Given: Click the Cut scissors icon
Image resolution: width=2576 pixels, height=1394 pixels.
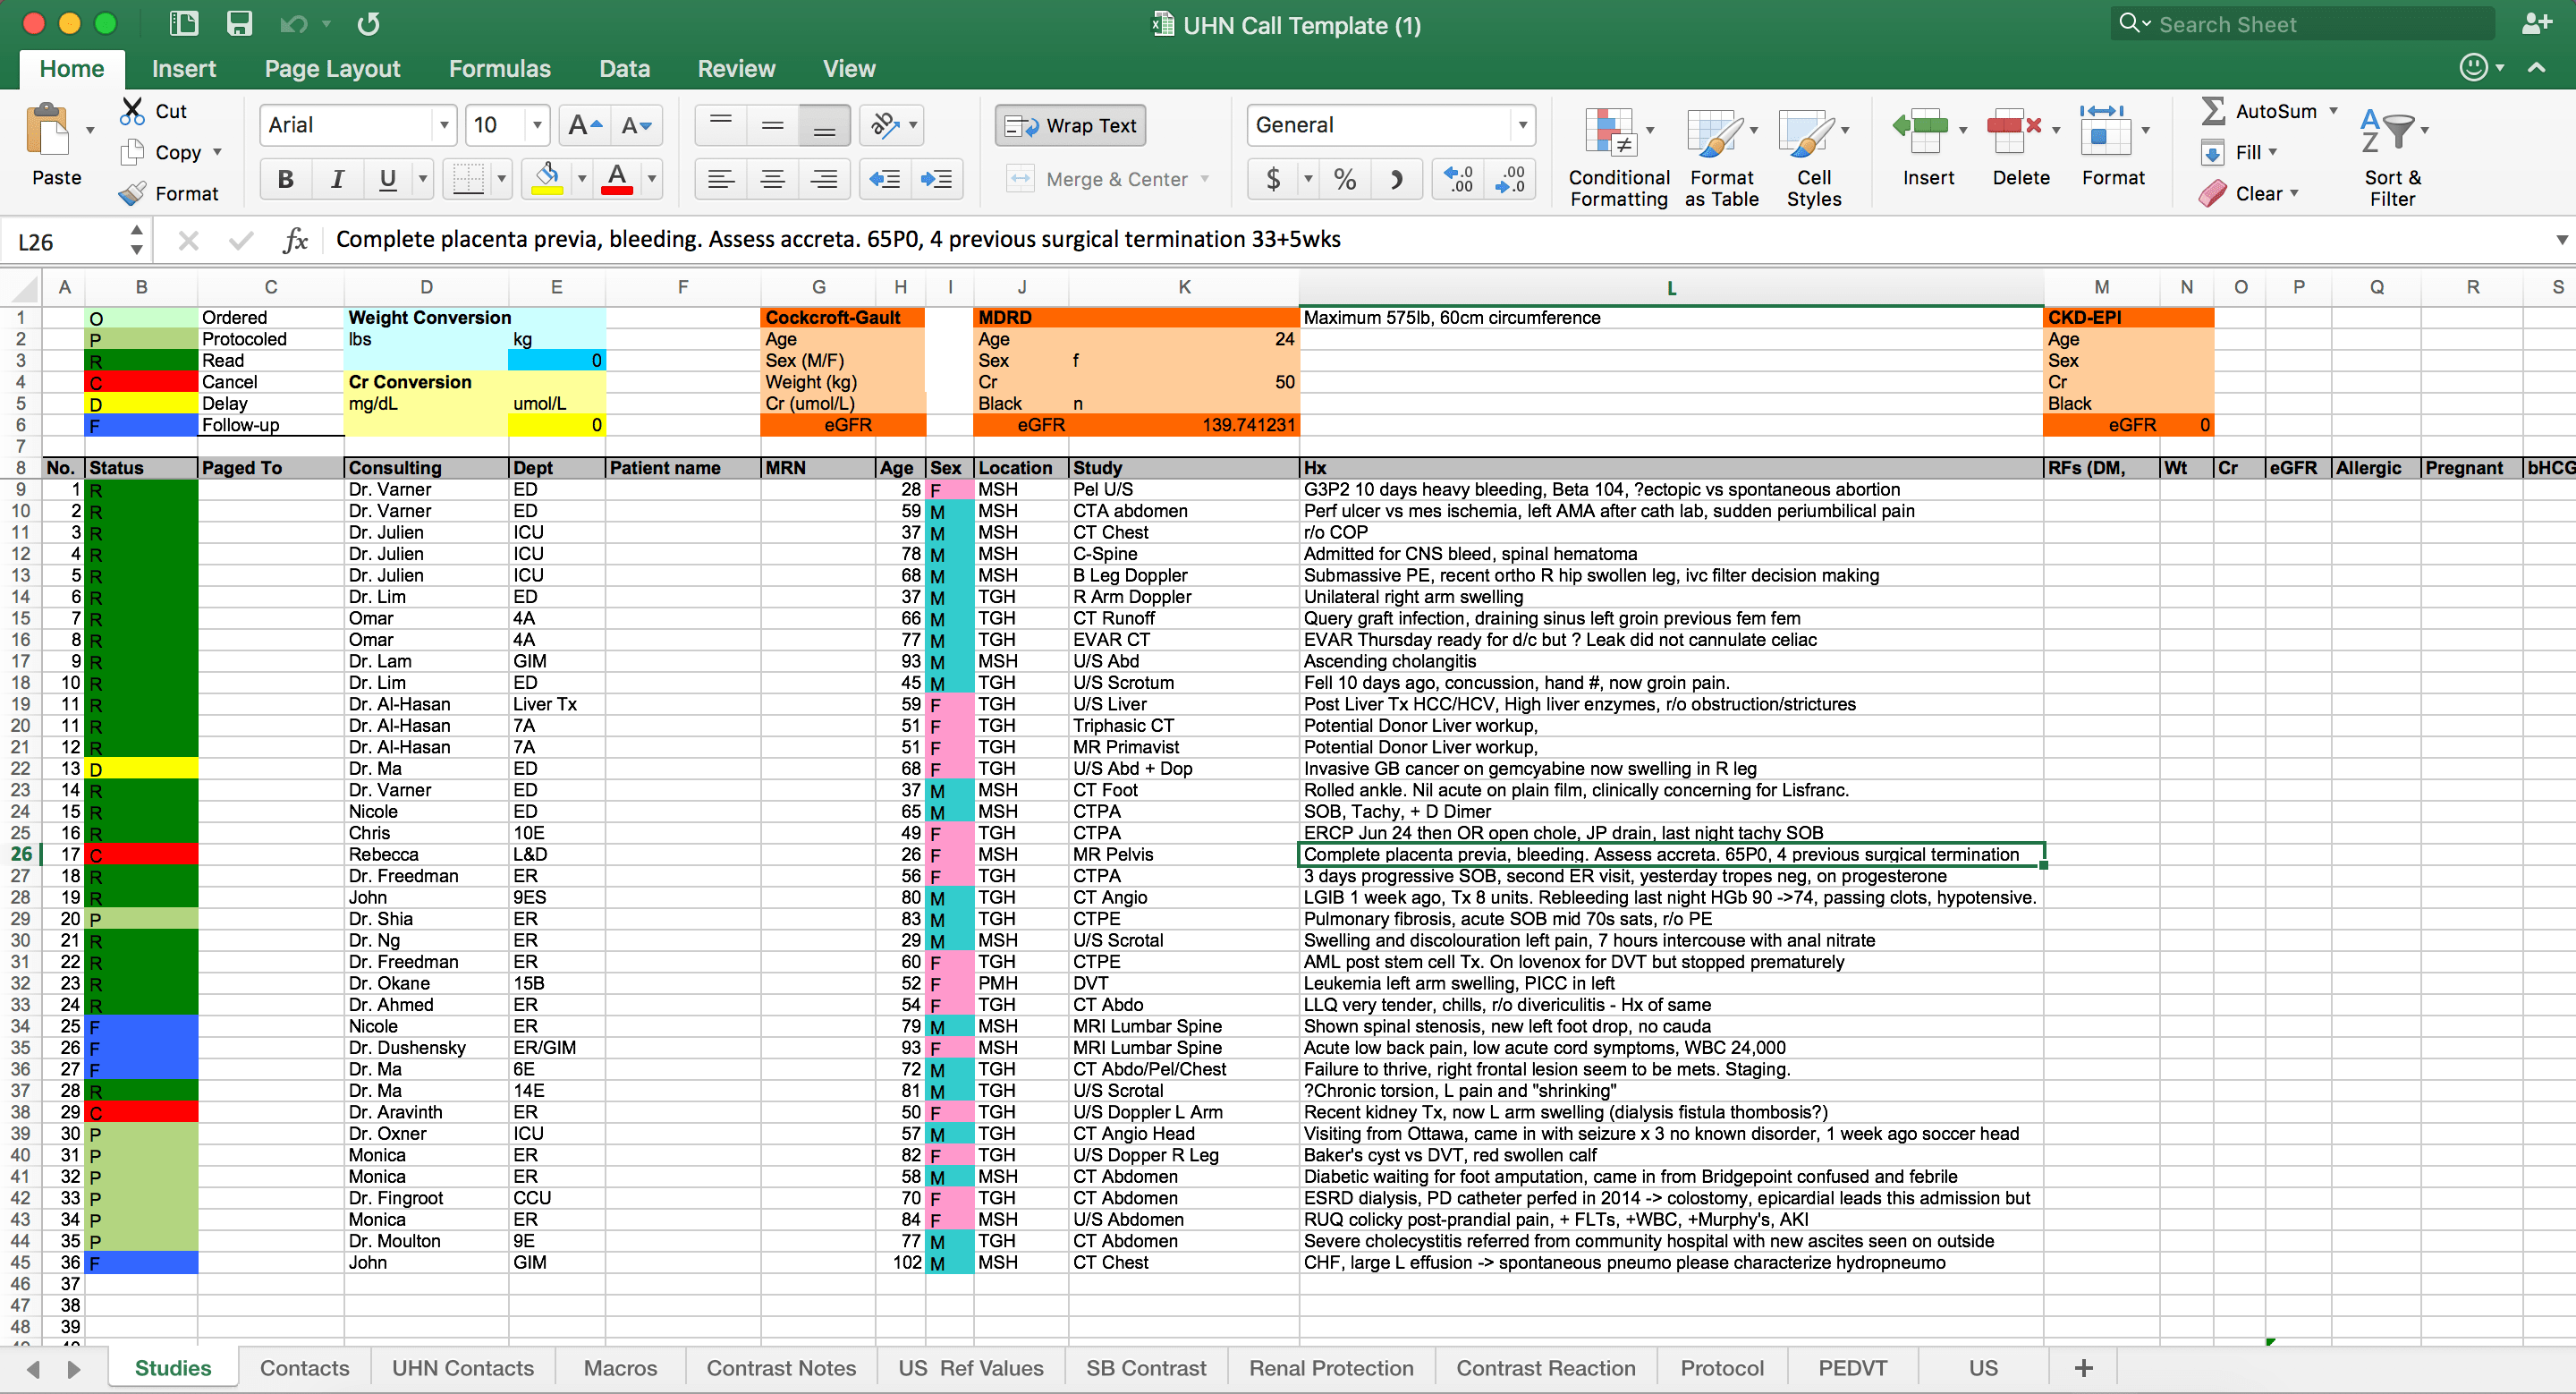Looking at the screenshot, I should tap(132, 111).
